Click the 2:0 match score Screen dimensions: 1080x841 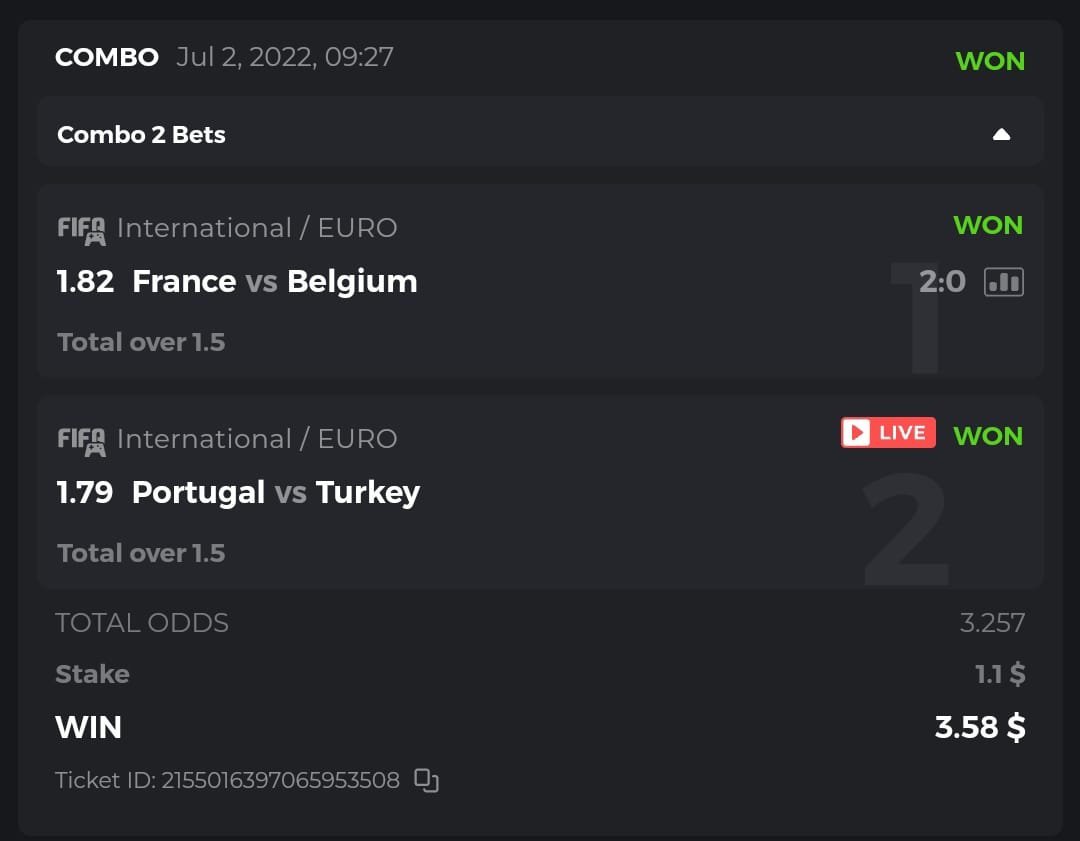(x=942, y=282)
